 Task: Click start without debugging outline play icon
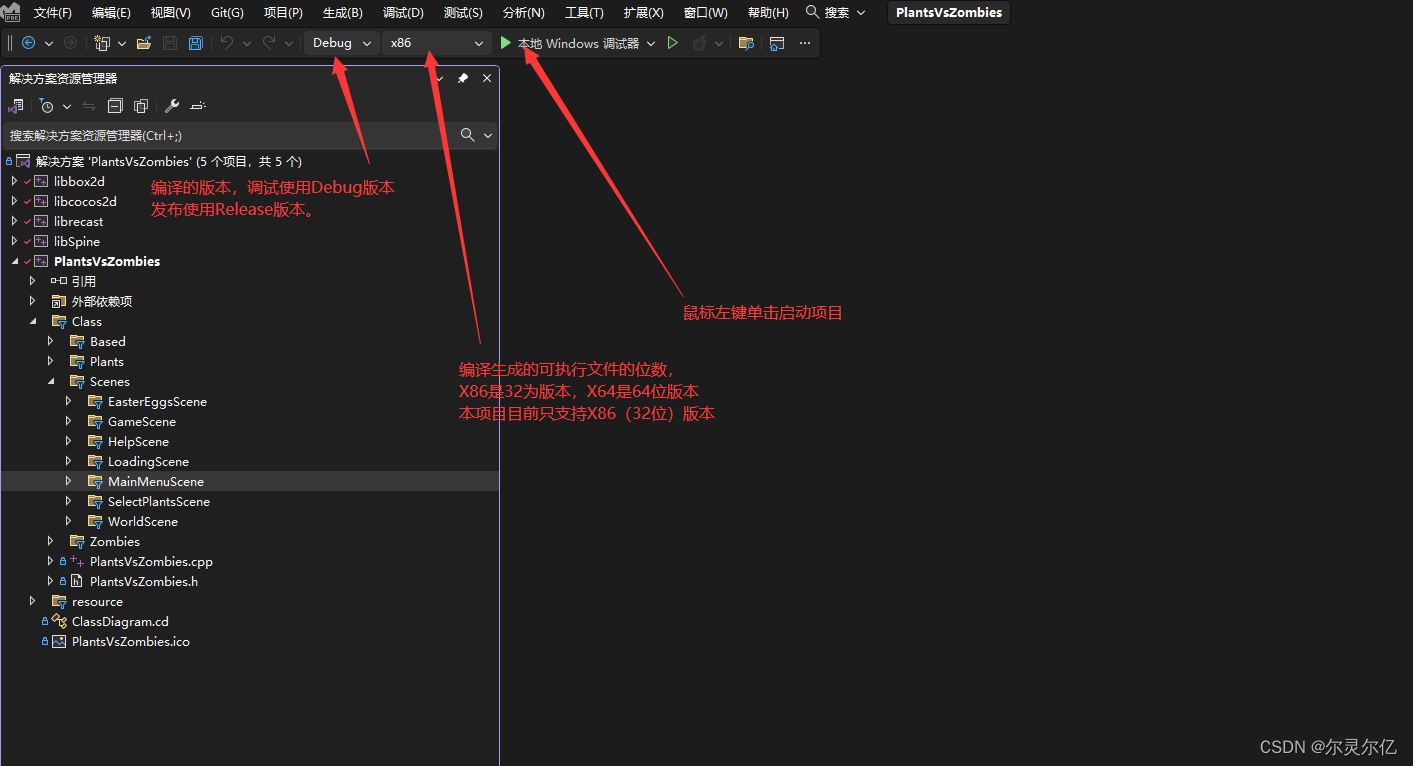(673, 43)
